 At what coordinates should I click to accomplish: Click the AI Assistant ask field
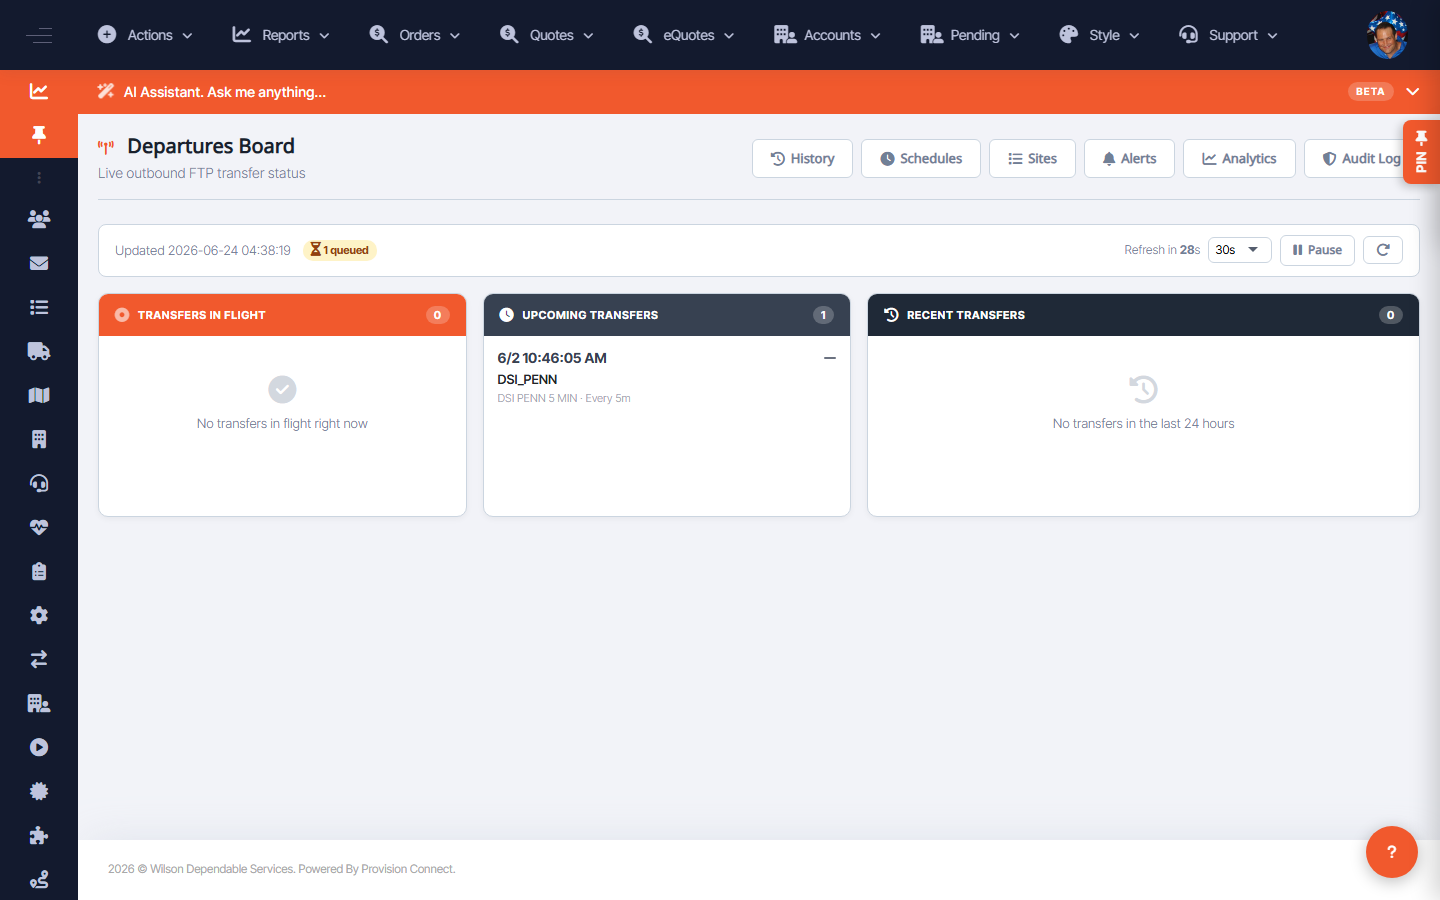(x=225, y=92)
